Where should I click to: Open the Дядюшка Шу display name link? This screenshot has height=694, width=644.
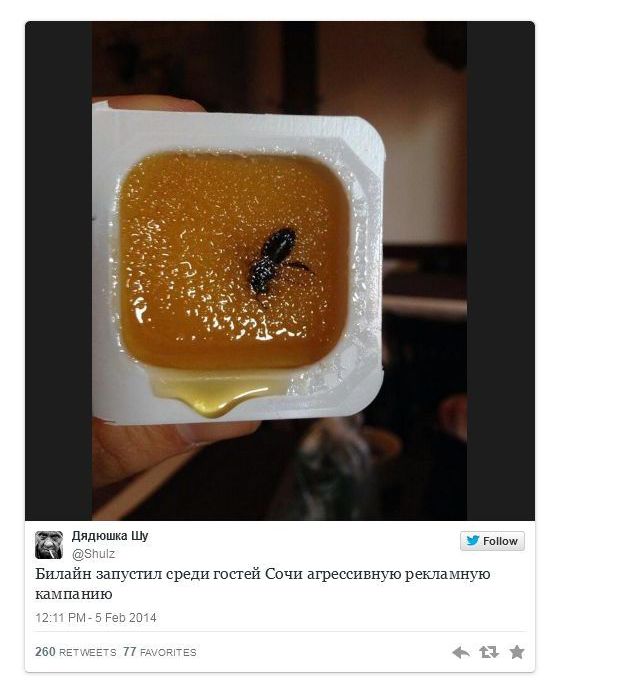click(x=110, y=536)
